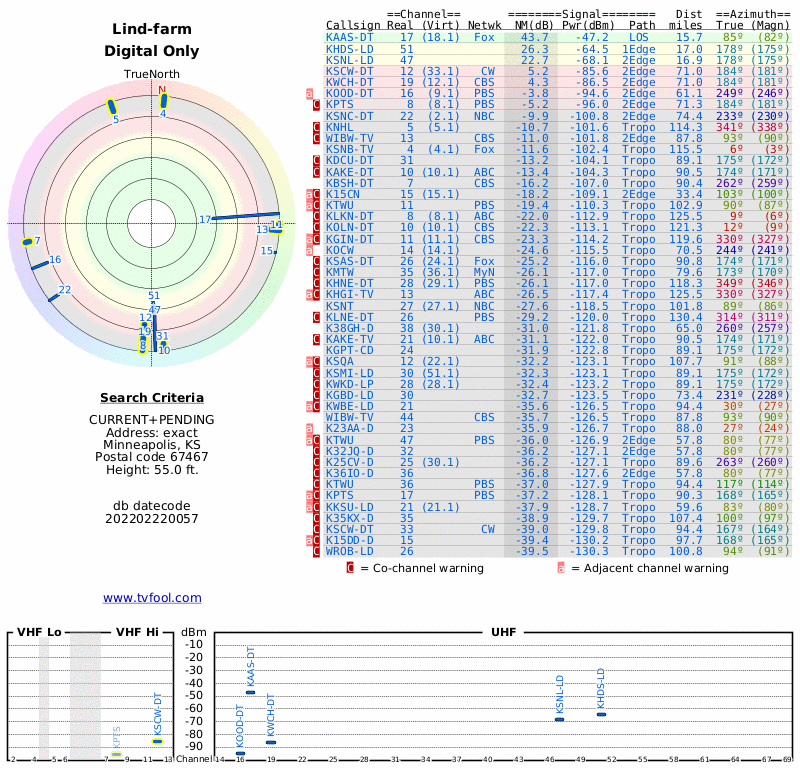Click the KGPT-CD callsign entry
The height and width of the screenshot is (768, 800).
(x=349, y=351)
